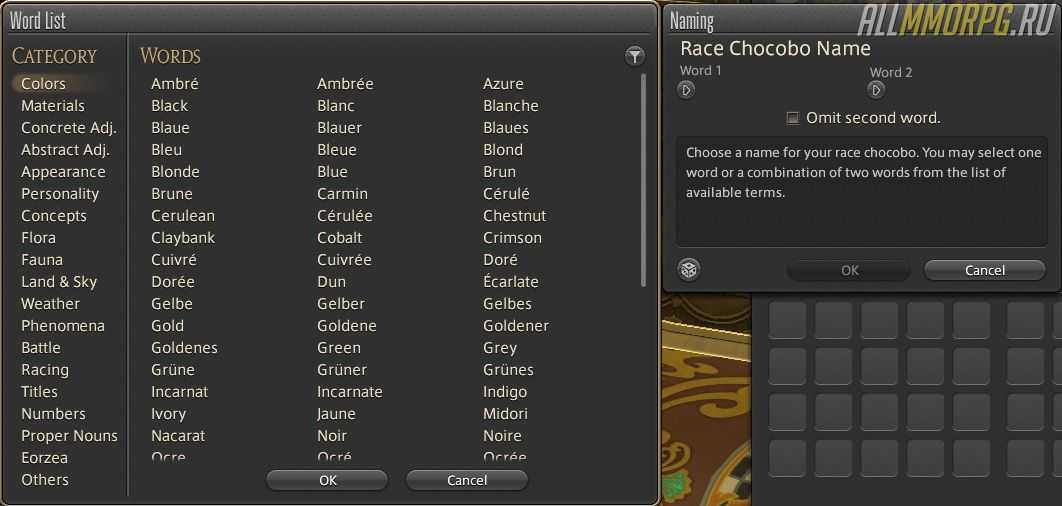Select the word Cobalt
The height and width of the screenshot is (506, 1062).
(x=340, y=238)
